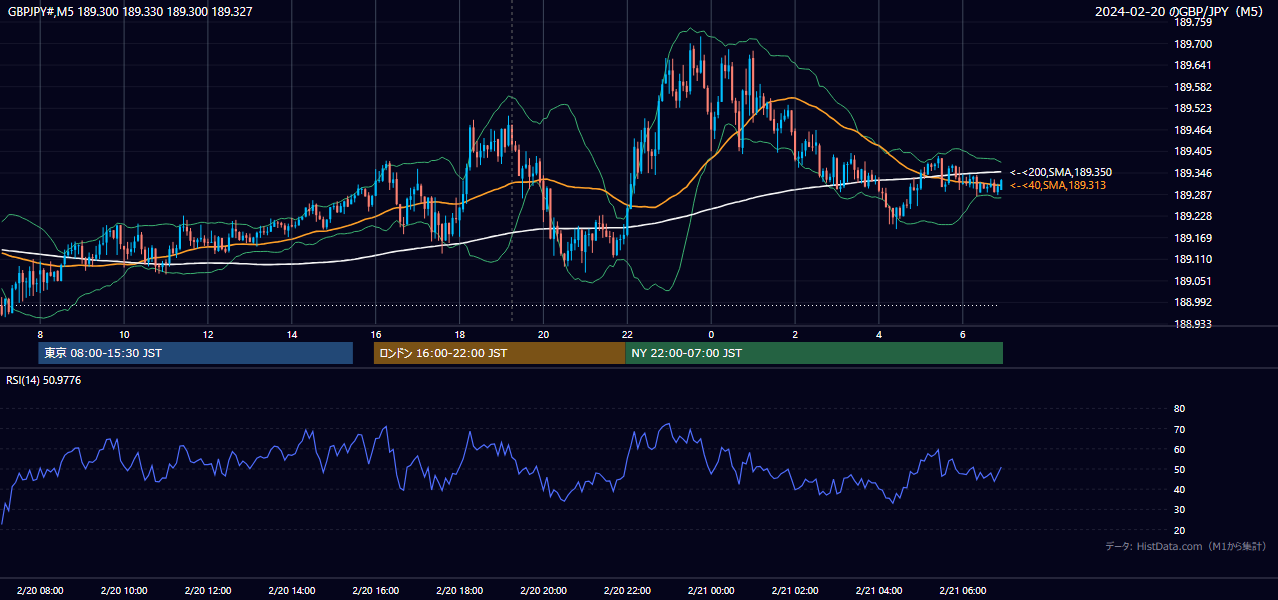This screenshot has height=600, width=1278.
Task: Click price axis label 189.051
Action: click(1192, 281)
